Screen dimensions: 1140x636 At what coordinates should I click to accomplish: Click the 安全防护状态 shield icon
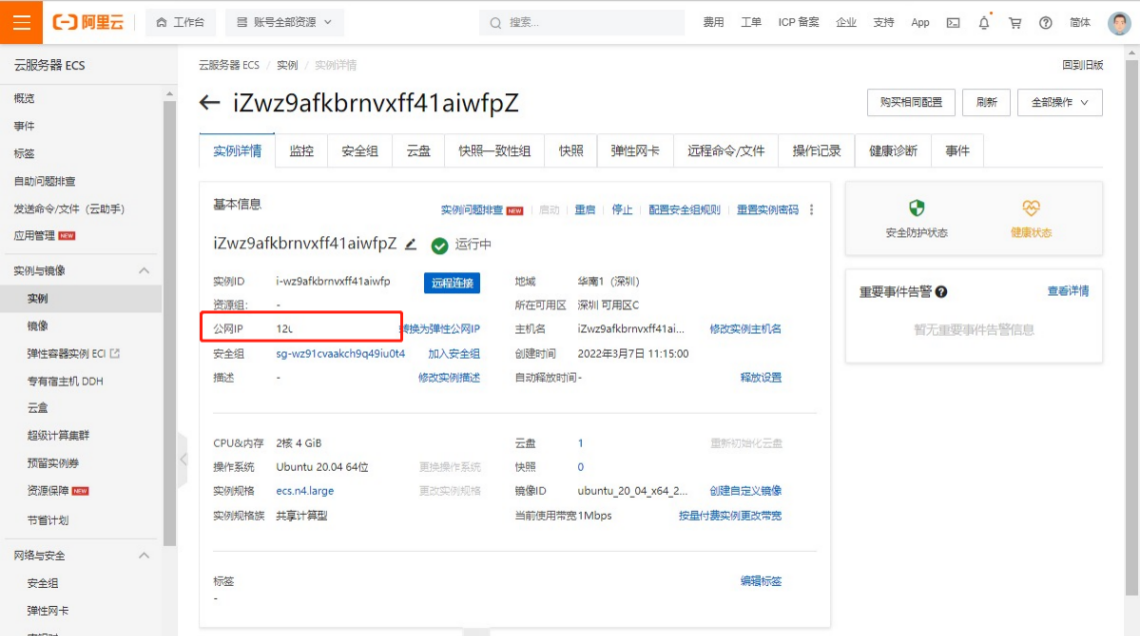[916, 208]
